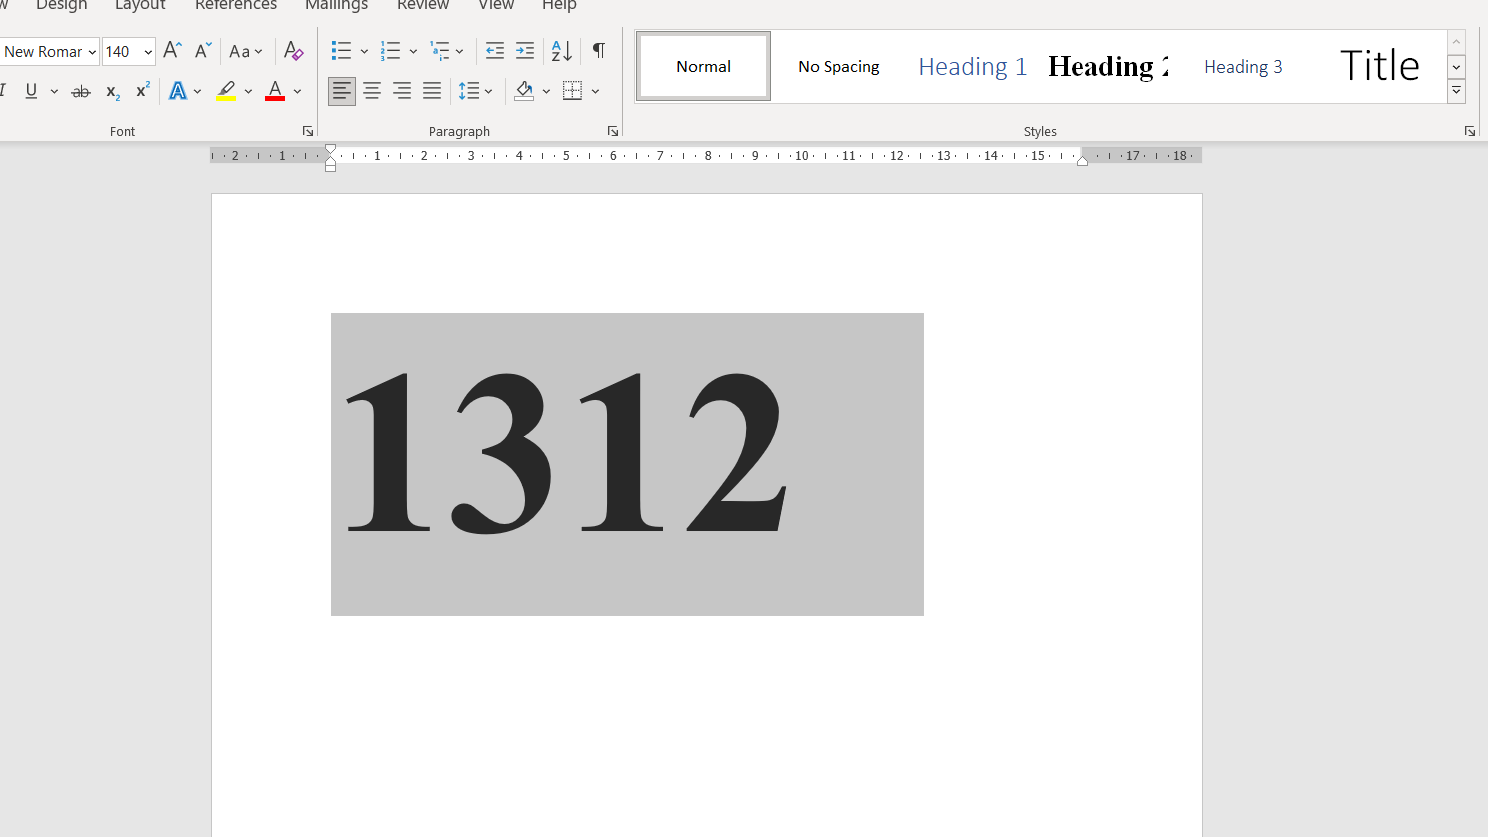Open the Mailings ribbon tab

(336, 7)
